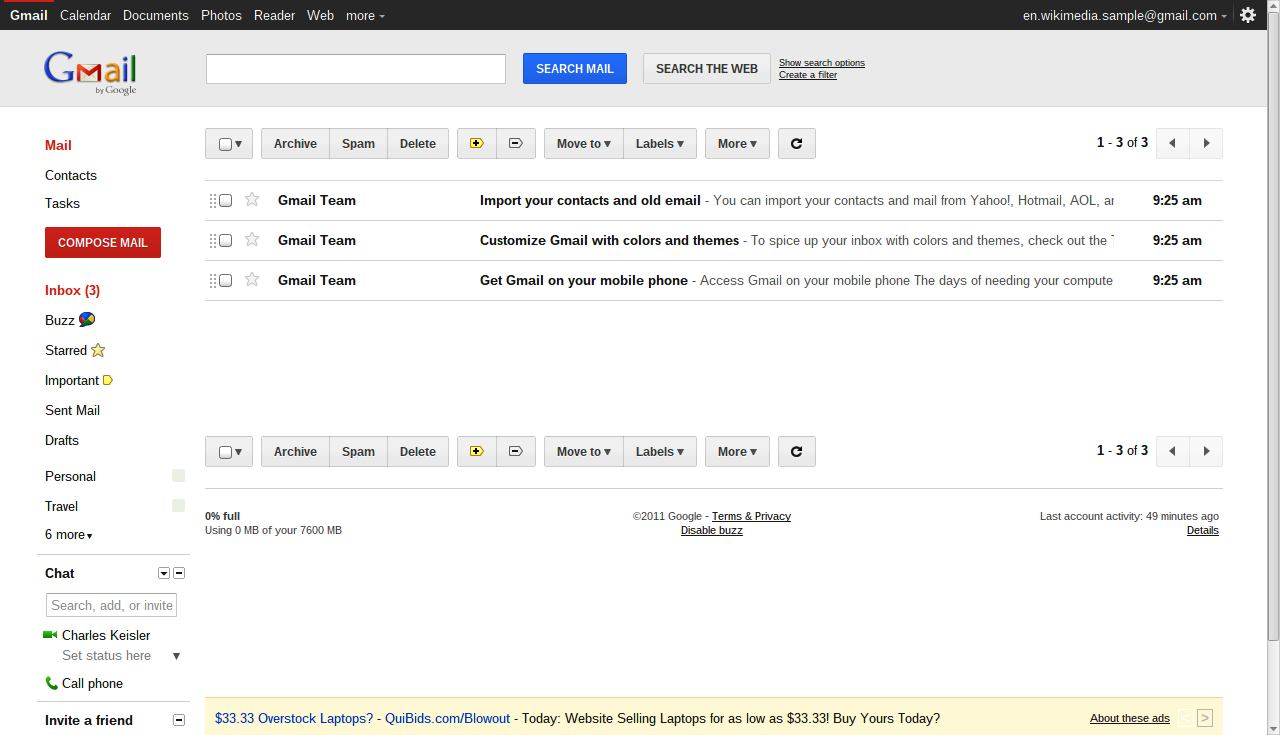
Task: Open Web from the top bar
Action: tap(320, 15)
